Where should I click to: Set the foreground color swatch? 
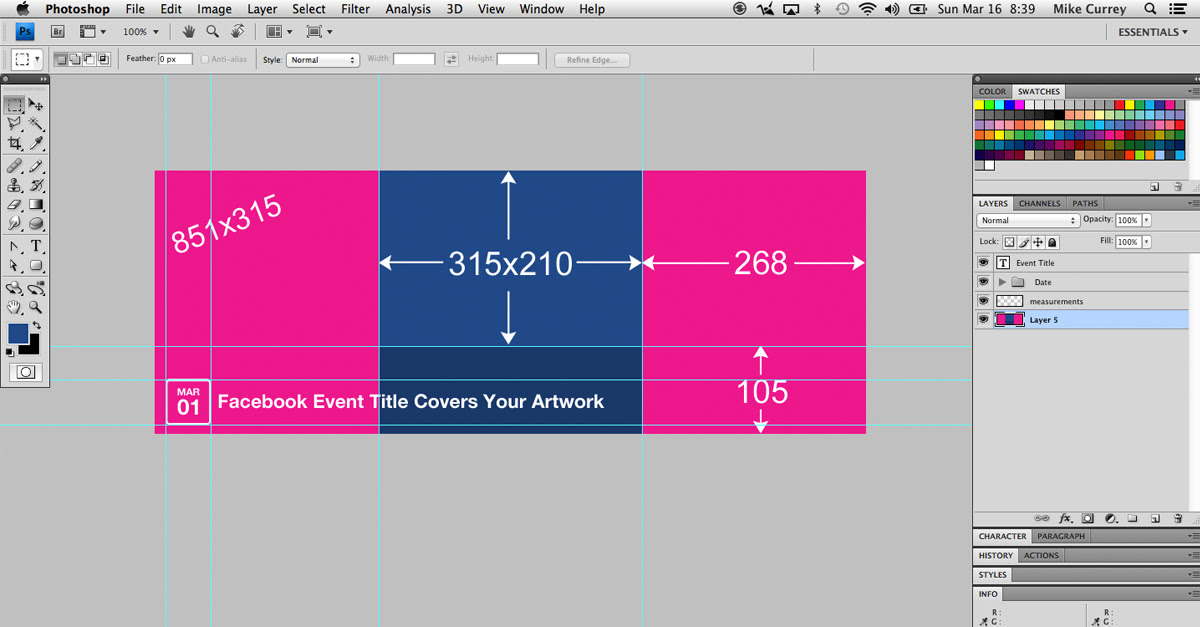point(18,334)
